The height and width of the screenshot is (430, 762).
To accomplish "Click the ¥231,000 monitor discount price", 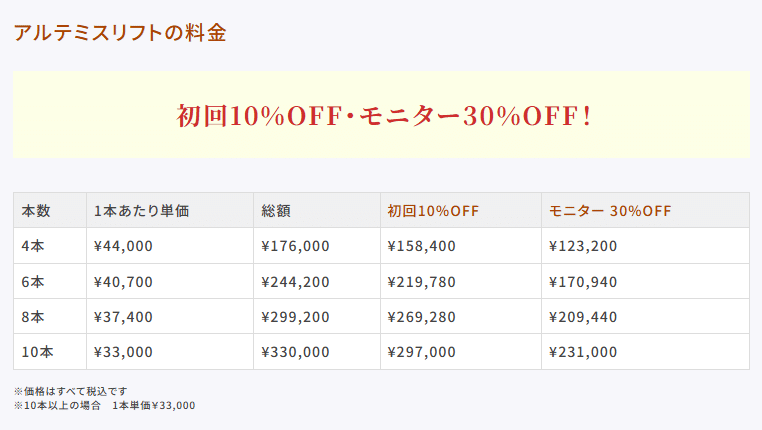I will [583, 352].
